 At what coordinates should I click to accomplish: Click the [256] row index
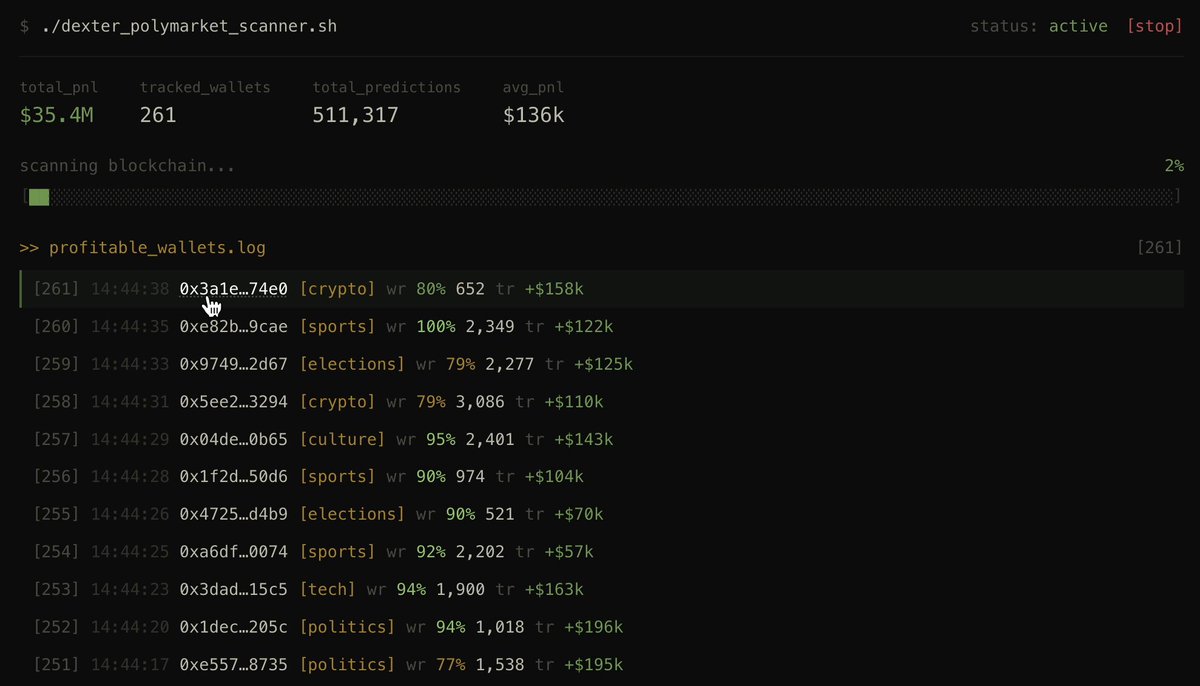pyautogui.click(x=57, y=477)
